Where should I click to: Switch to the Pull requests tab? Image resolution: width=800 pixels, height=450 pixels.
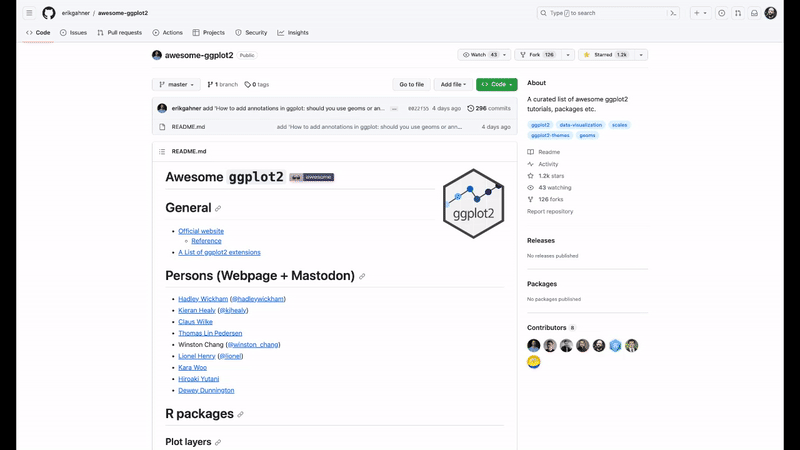coord(119,33)
